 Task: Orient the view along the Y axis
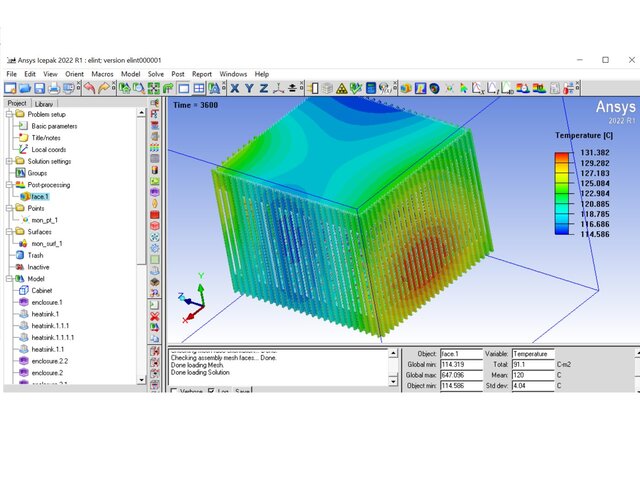pyautogui.click(x=249, y=88)
